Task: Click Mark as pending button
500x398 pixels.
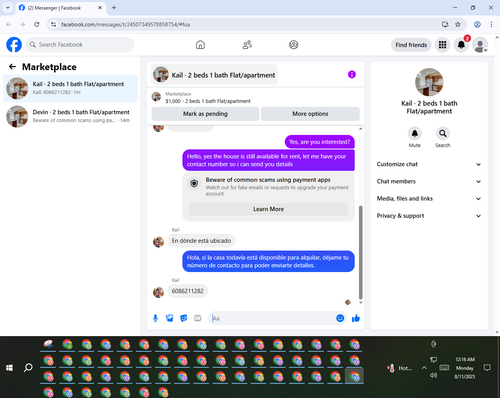Action: point(205,114)
